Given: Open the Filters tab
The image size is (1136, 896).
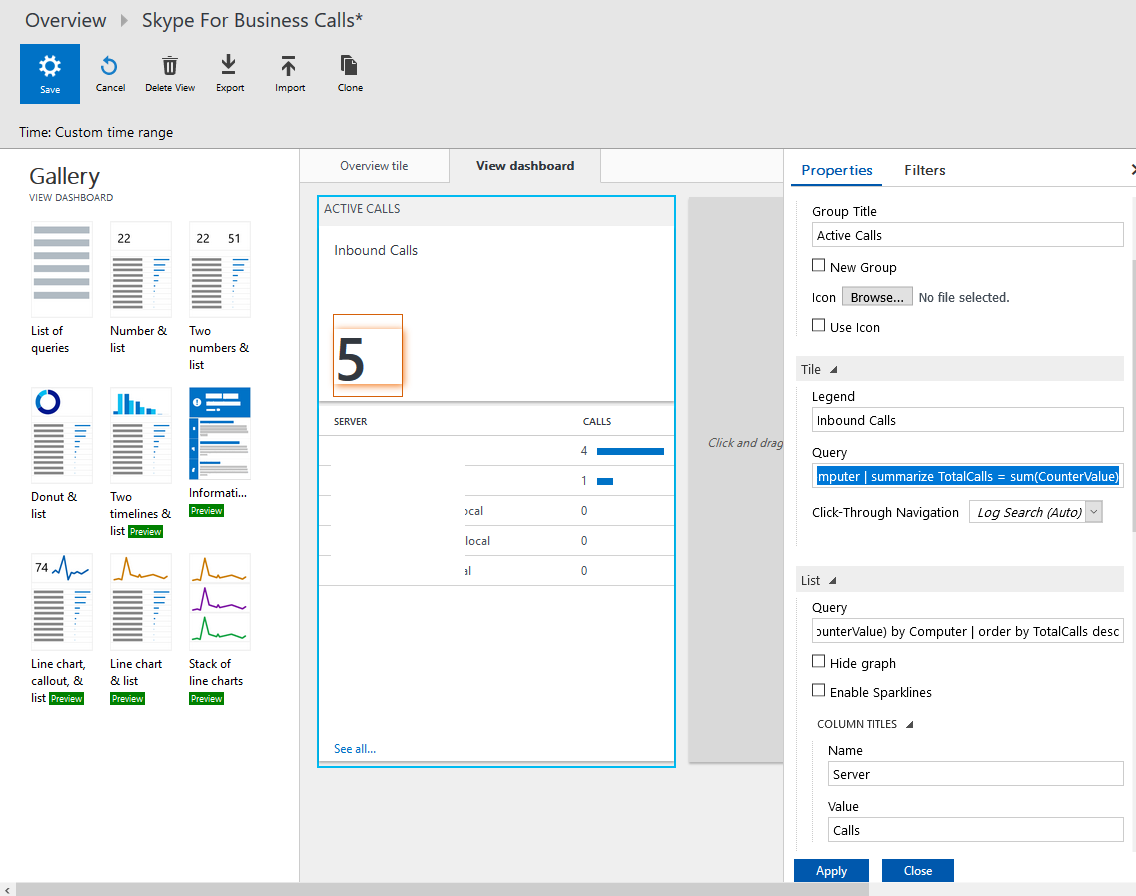Looking at the screenshot, I should coord(924,170).
